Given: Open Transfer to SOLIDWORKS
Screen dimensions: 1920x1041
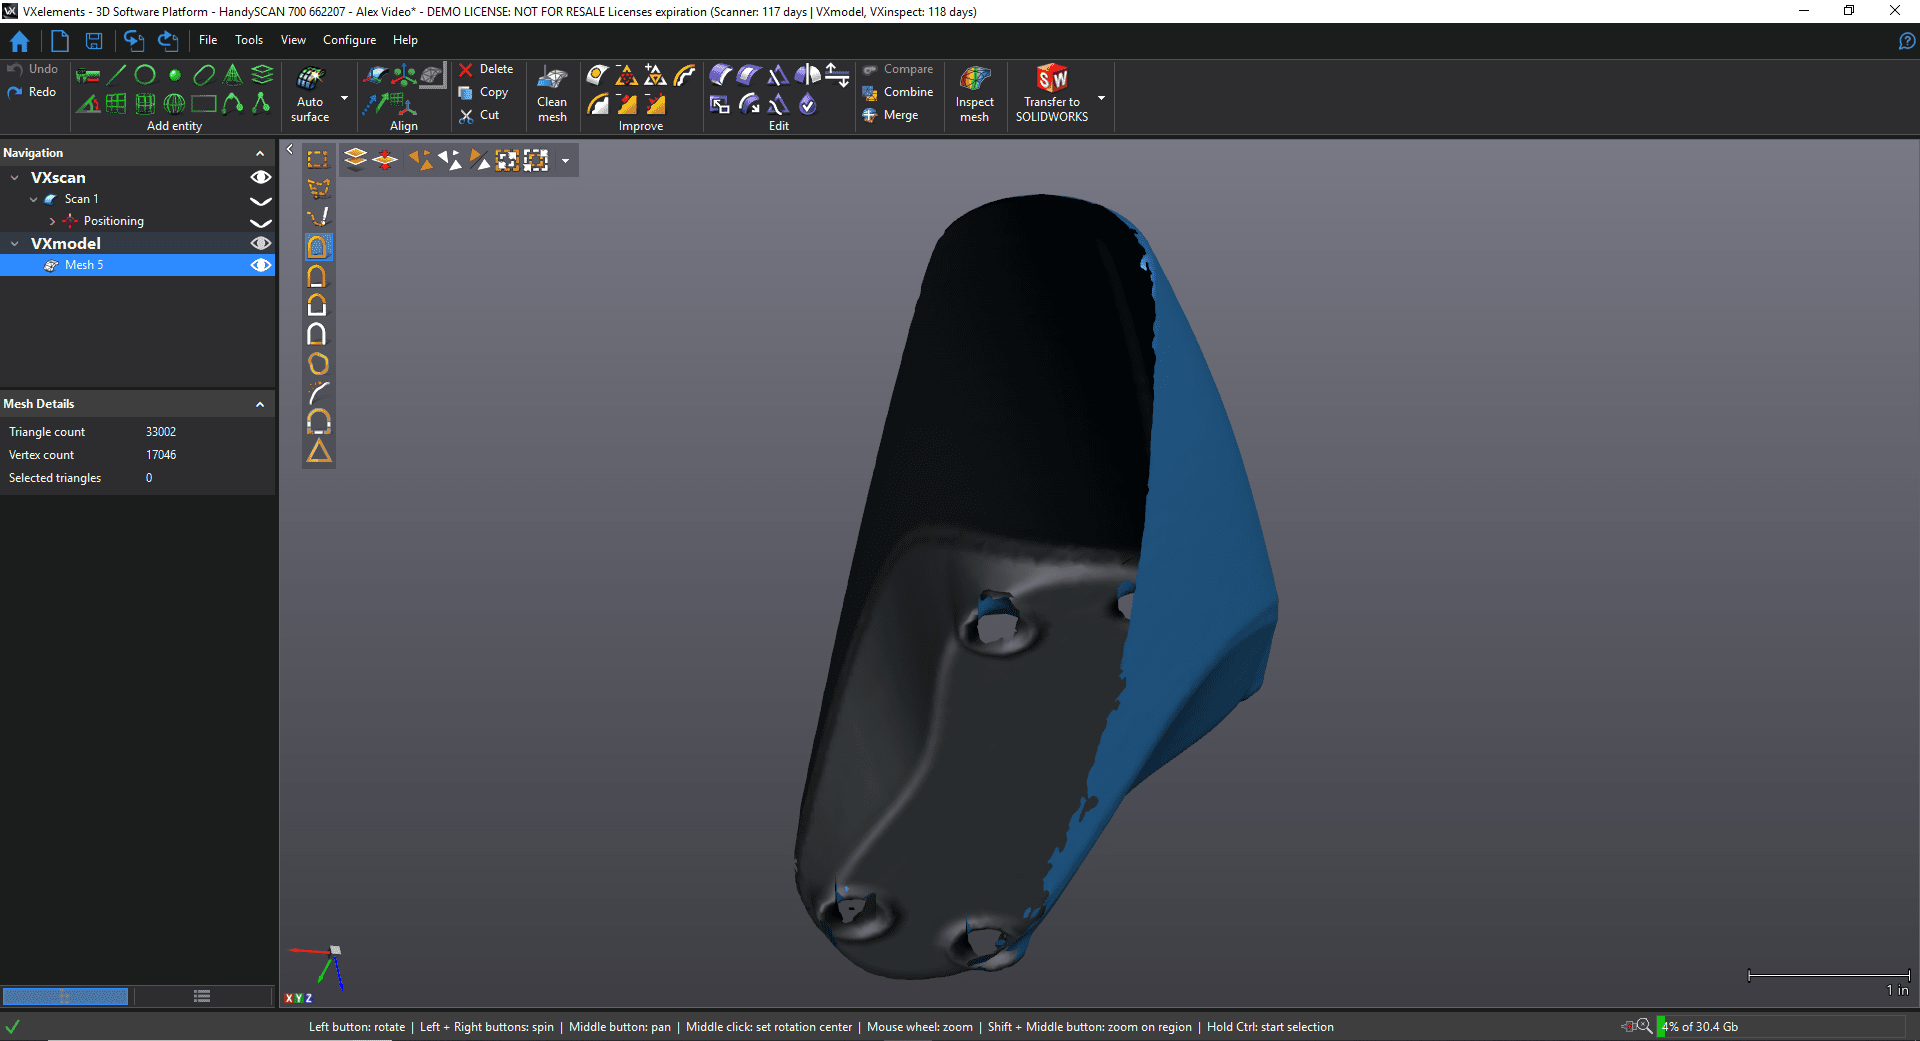Looking at the screenshot, I should pyautogui.click(x=1051, y=94).
